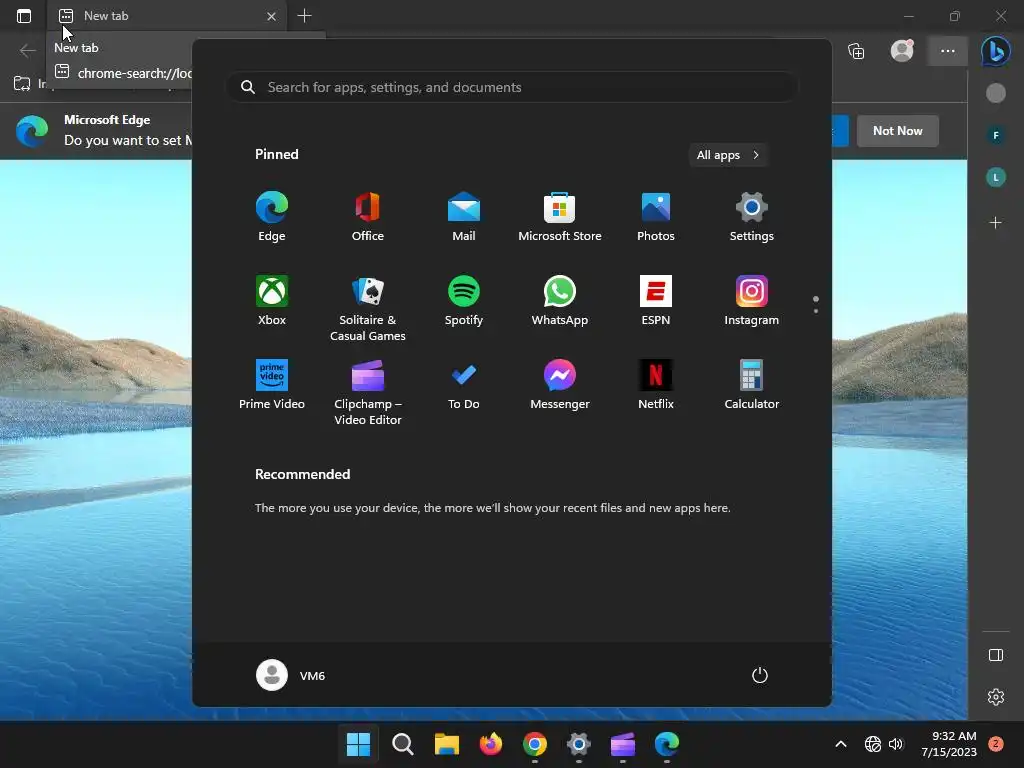Open the network status tray icon

872,744
